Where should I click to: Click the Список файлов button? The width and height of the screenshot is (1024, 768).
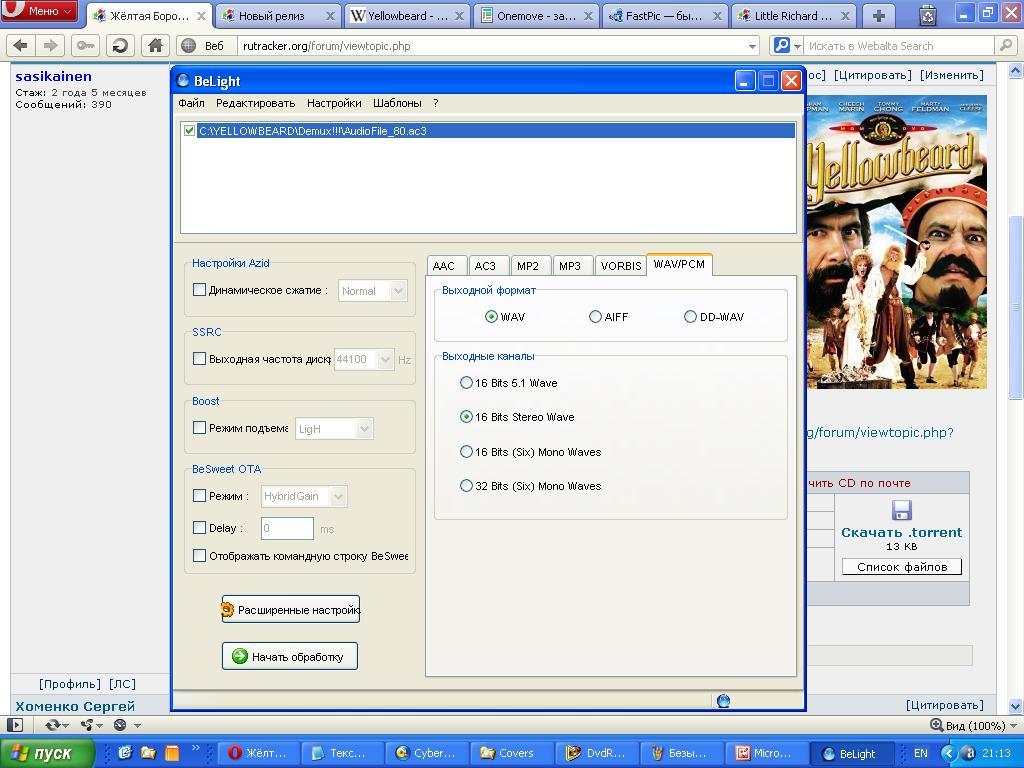[901, 567]
